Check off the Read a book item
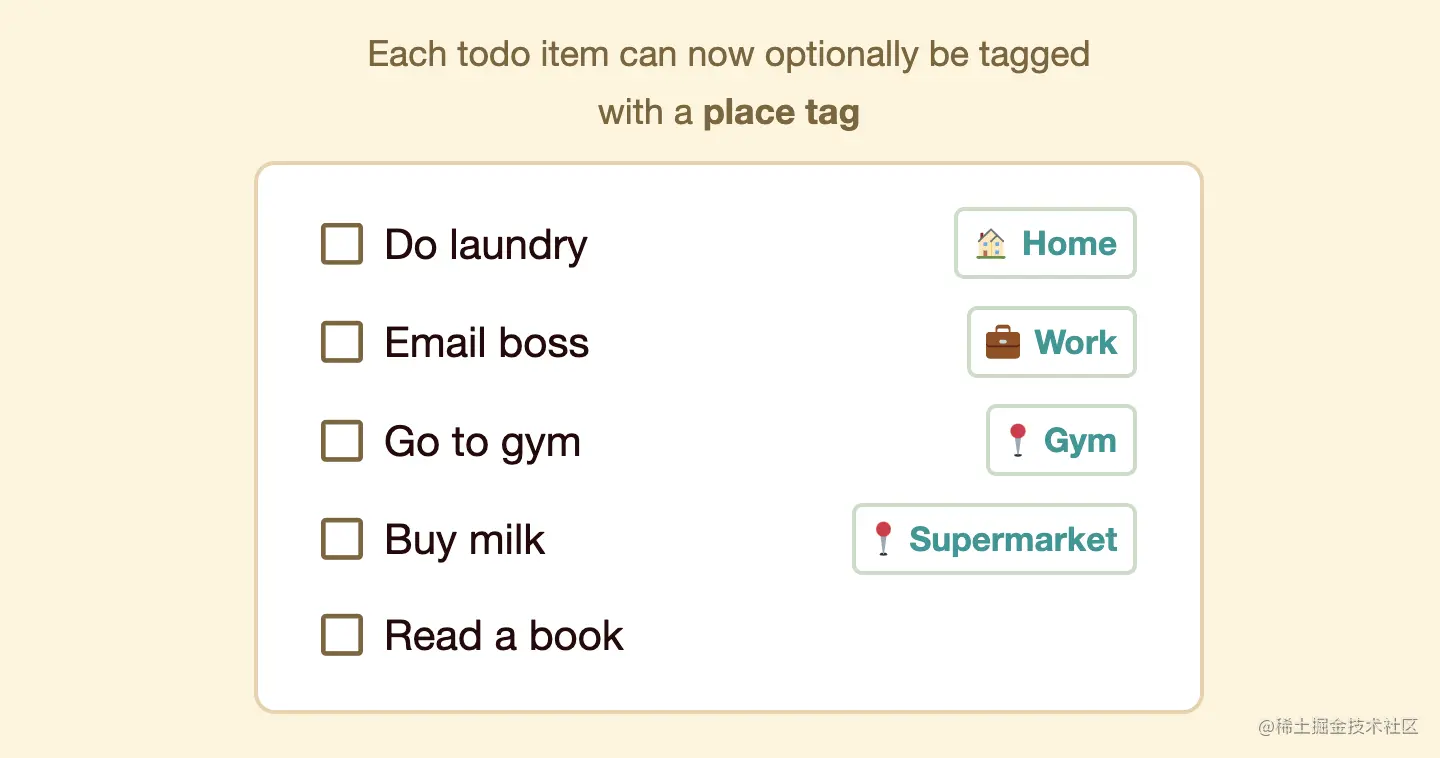Screen dimensions: 1440x758 tap(341, 635)
